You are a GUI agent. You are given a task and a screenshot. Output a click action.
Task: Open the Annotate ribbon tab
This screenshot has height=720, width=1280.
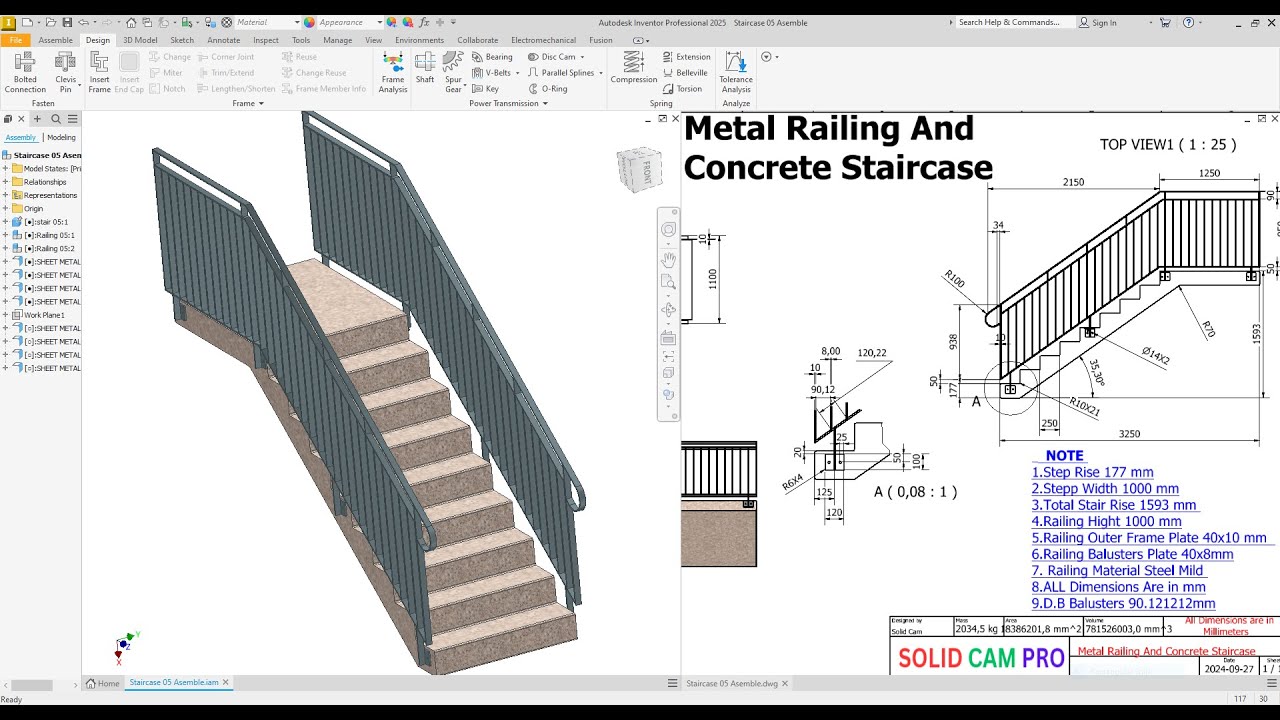tap(224, 40)
